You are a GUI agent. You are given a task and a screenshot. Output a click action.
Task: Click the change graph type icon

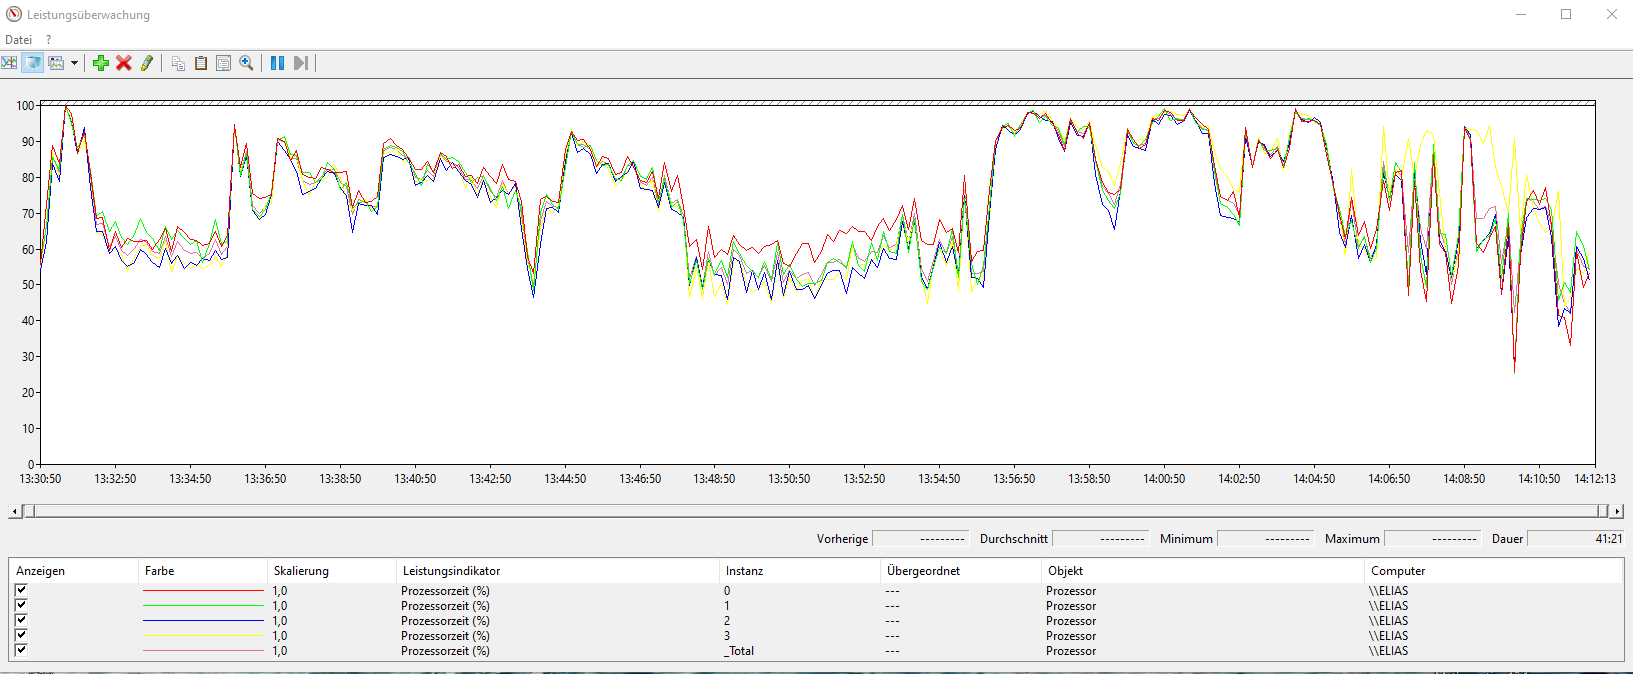57,63
